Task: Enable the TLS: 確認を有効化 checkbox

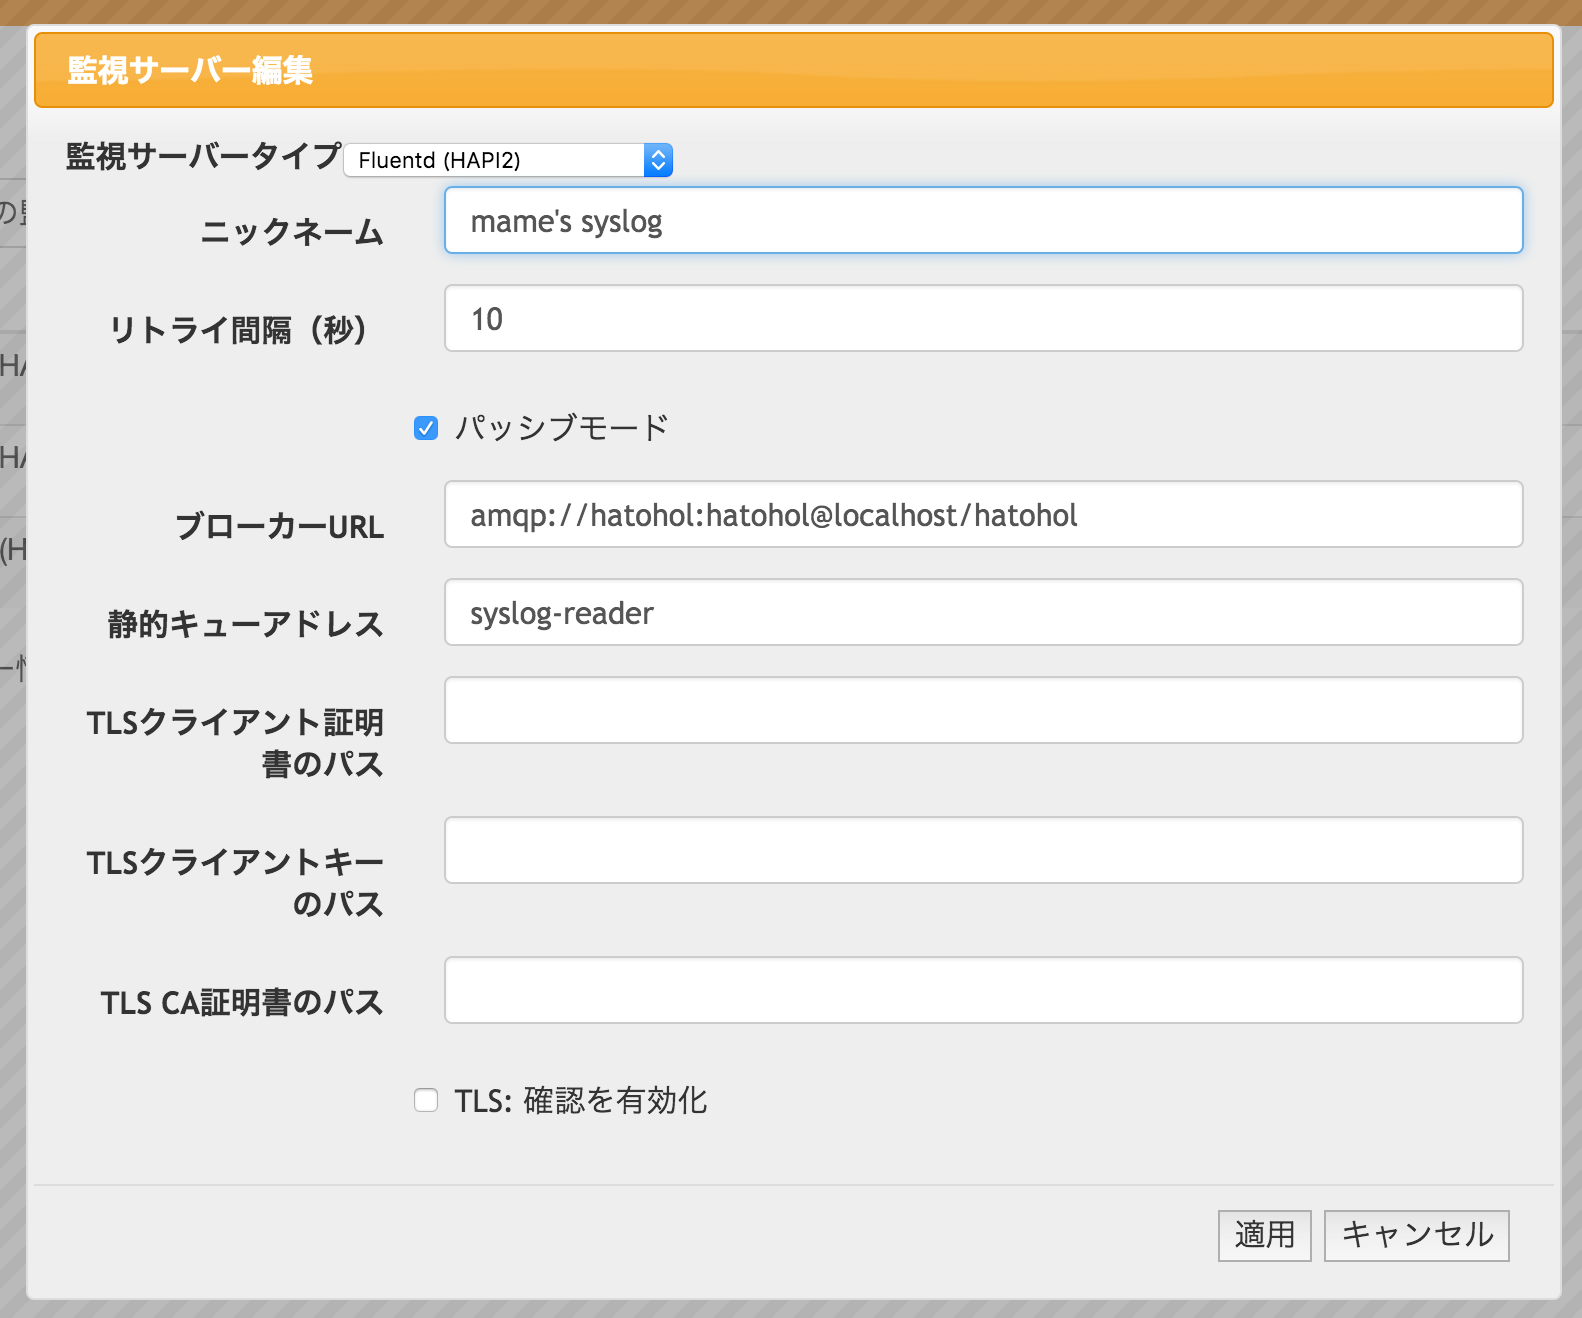Action: [426, 1101]
